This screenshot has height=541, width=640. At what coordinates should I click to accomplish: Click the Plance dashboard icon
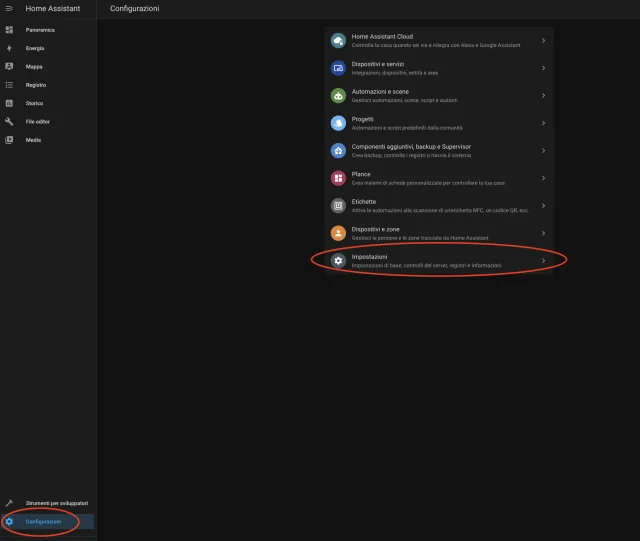click(338, 178)
